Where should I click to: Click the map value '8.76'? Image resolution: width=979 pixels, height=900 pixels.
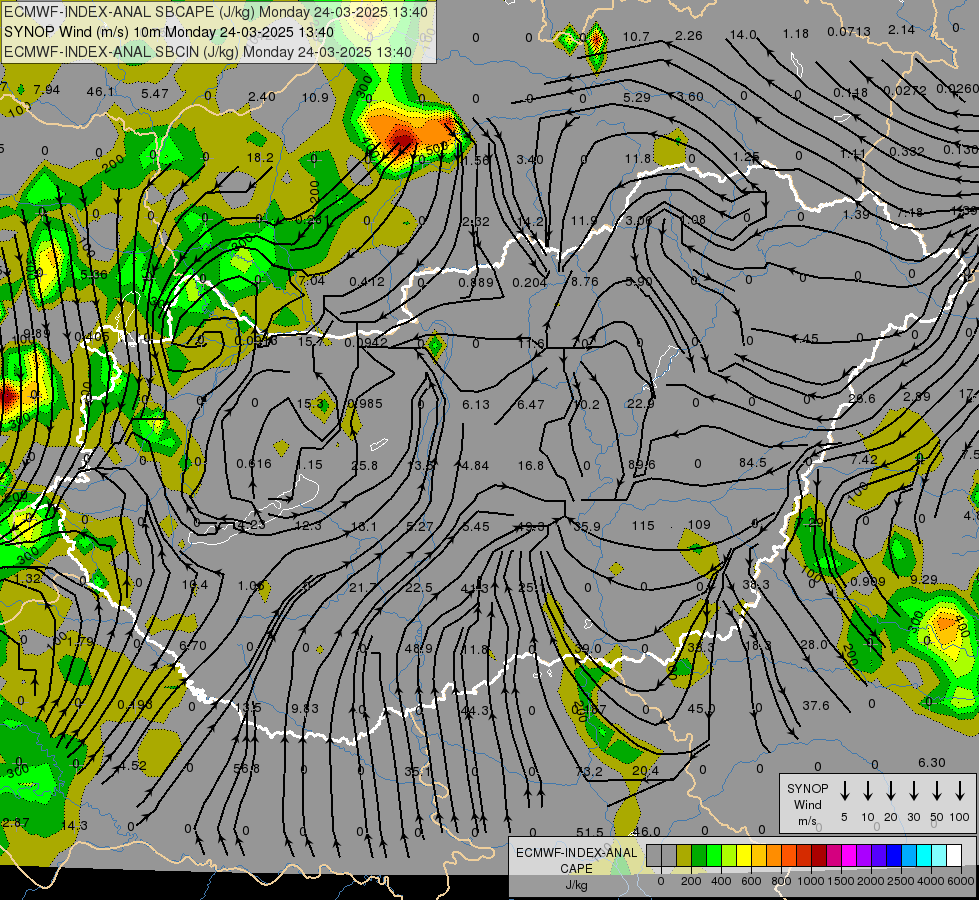pos(585,282)
